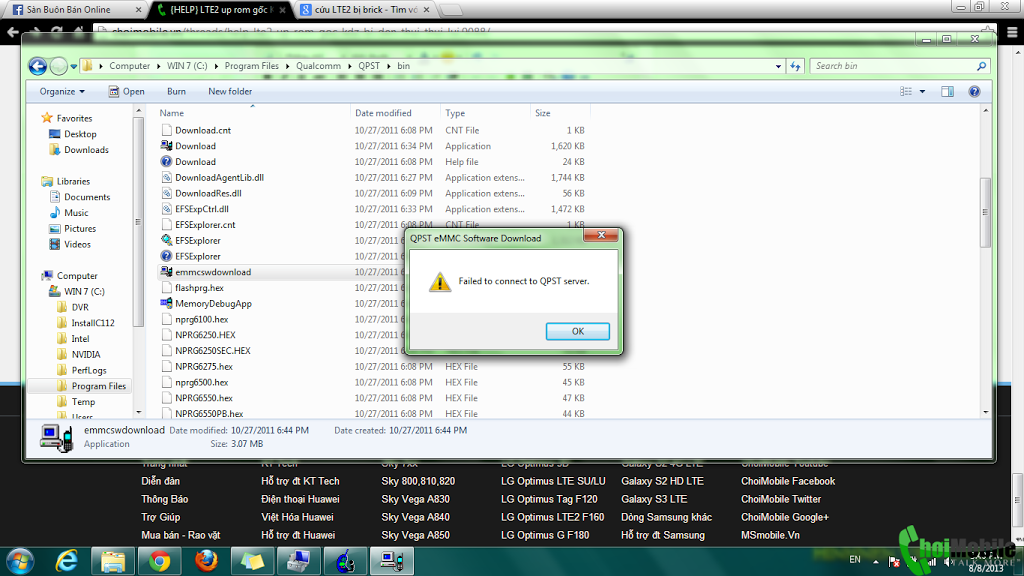Expand the view options dropdown arrow
Image resolution: width=1024 pixels, height=576 pixels.
pyautogui.click(x=922, y=92)
